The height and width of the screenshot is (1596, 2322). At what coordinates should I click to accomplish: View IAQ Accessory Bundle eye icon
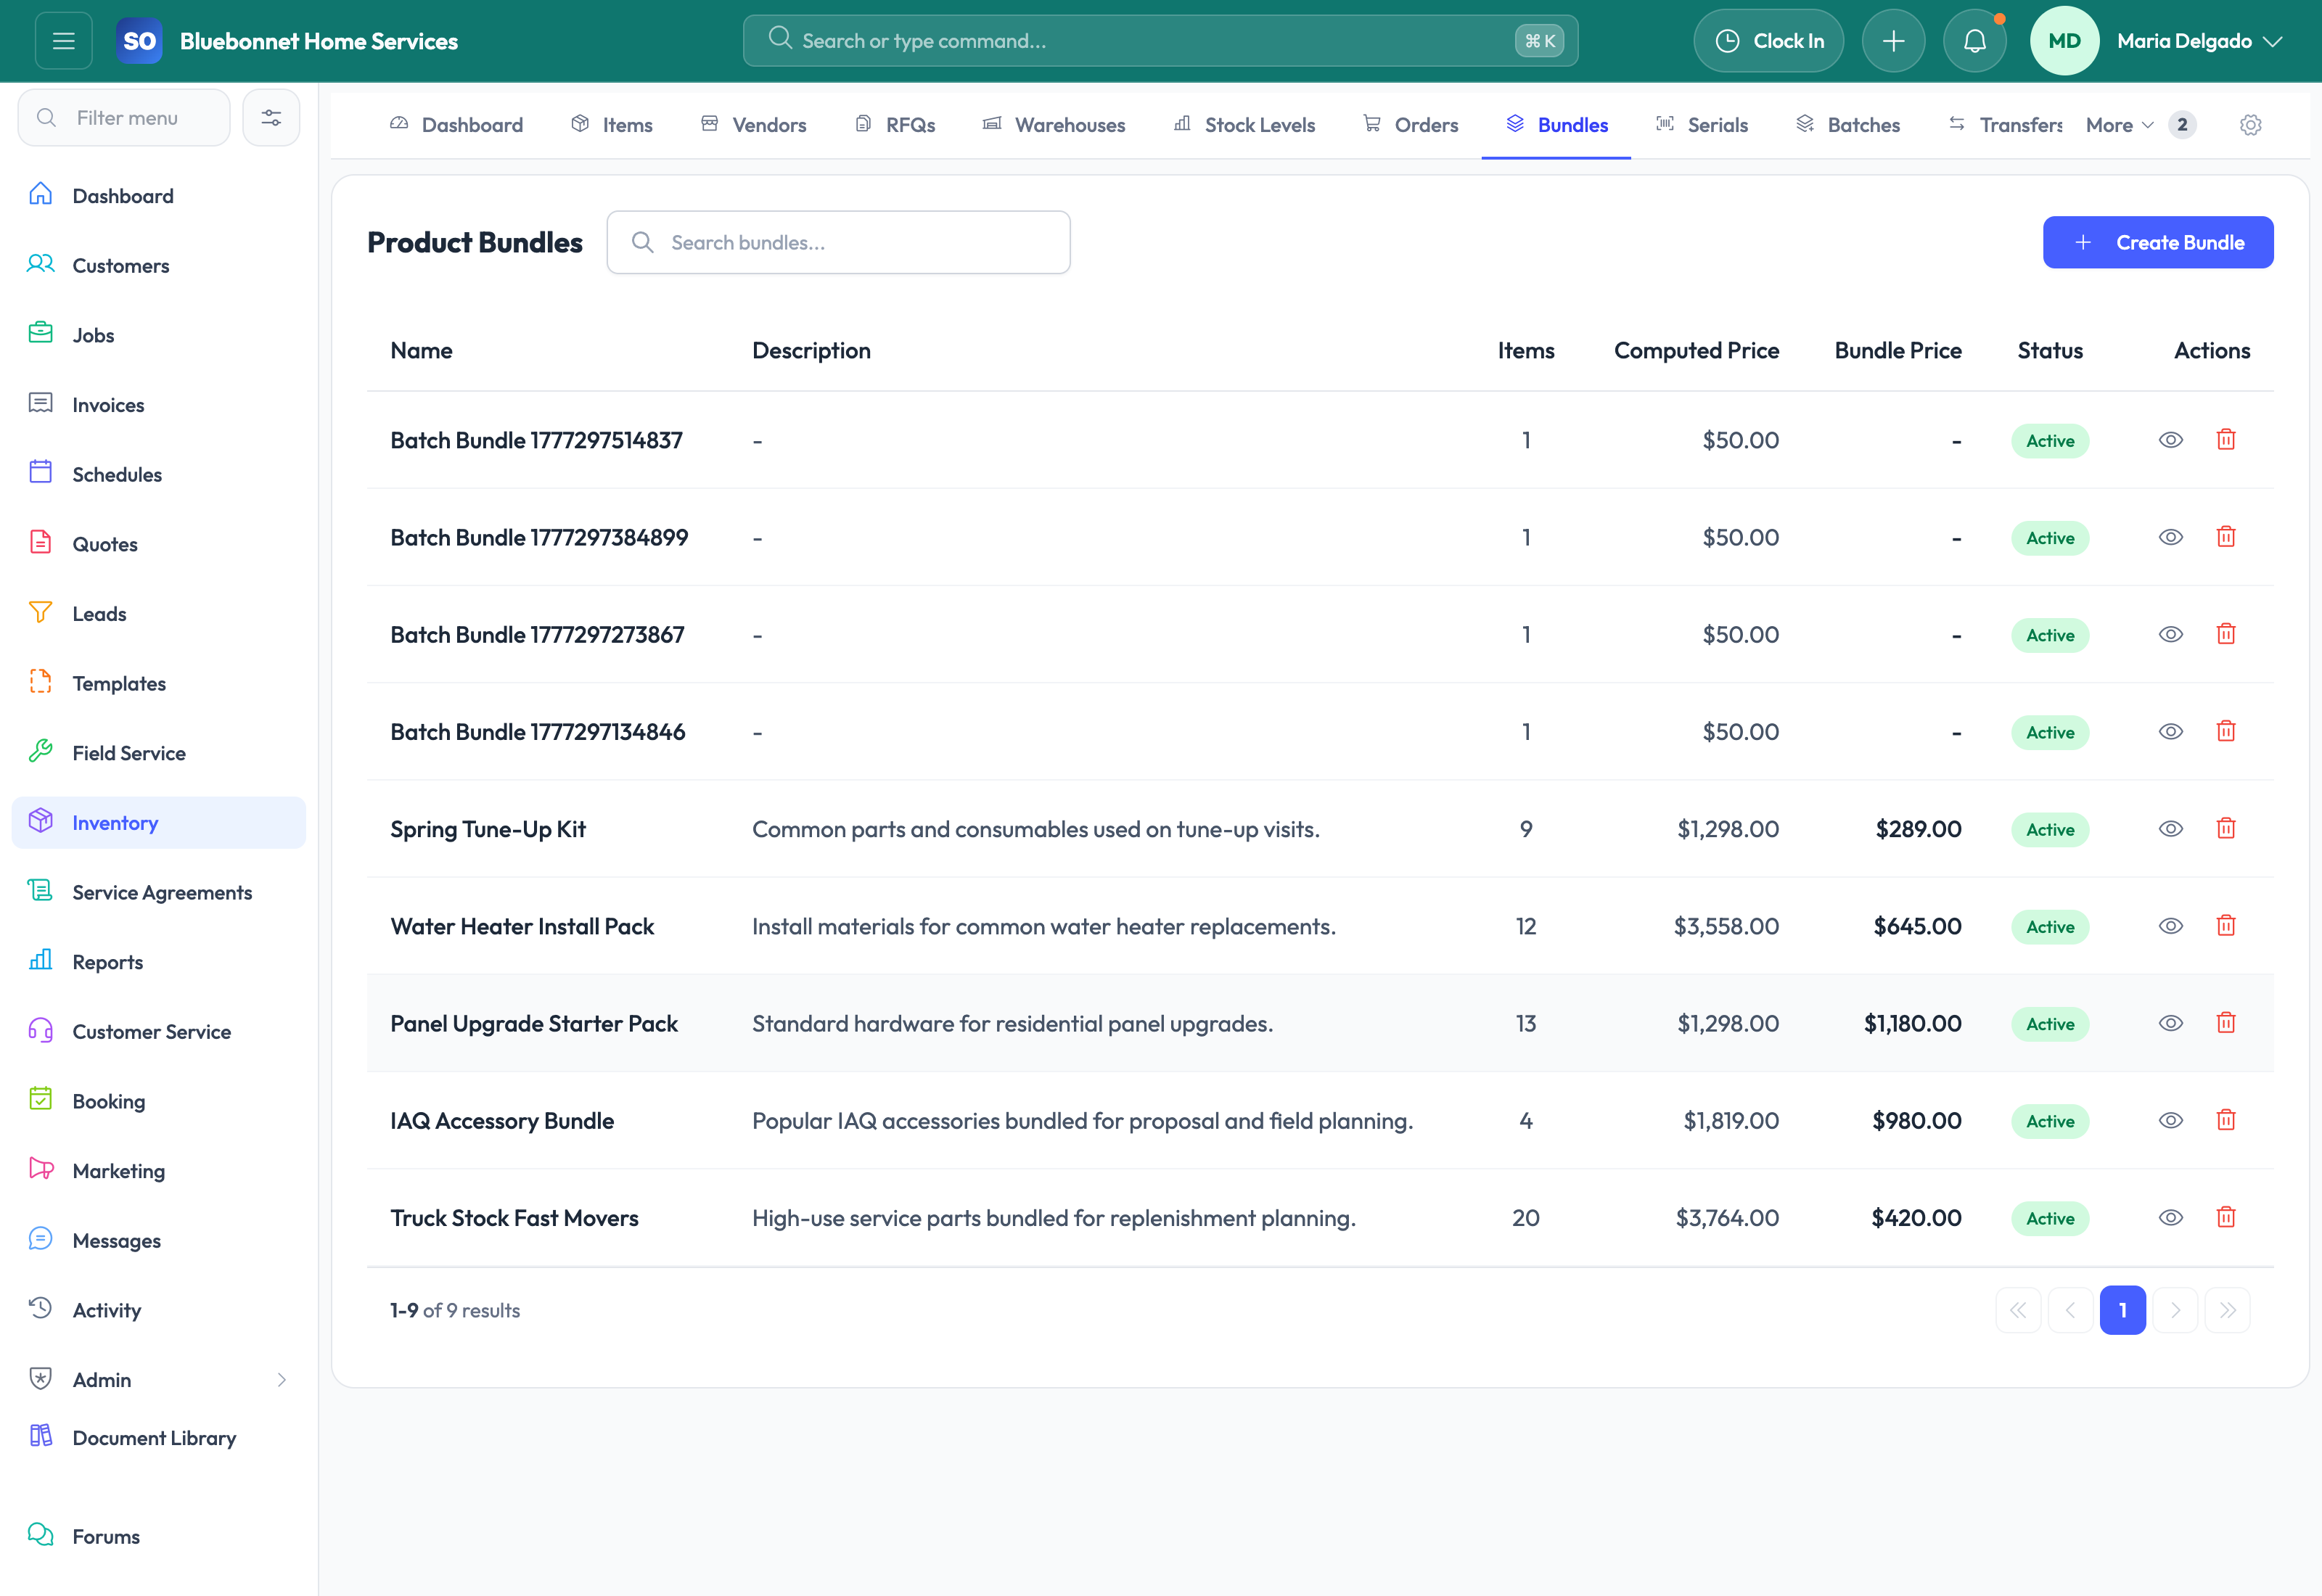(x=2170, y=1120)
